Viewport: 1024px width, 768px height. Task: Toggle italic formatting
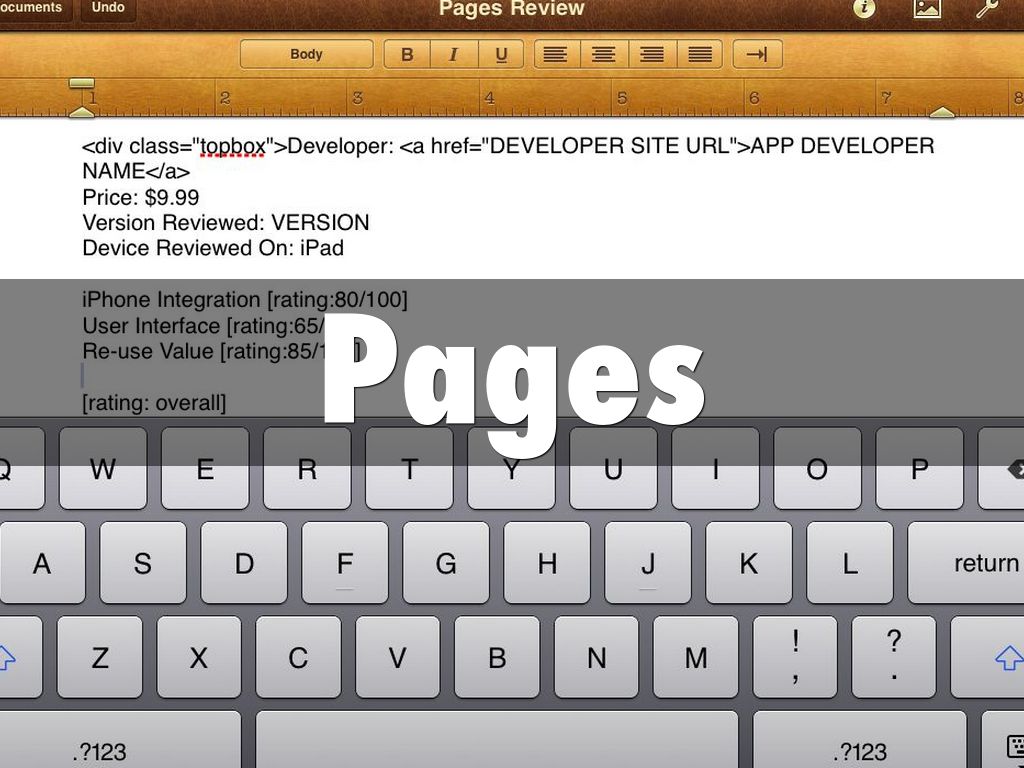(x=454, y=55)
